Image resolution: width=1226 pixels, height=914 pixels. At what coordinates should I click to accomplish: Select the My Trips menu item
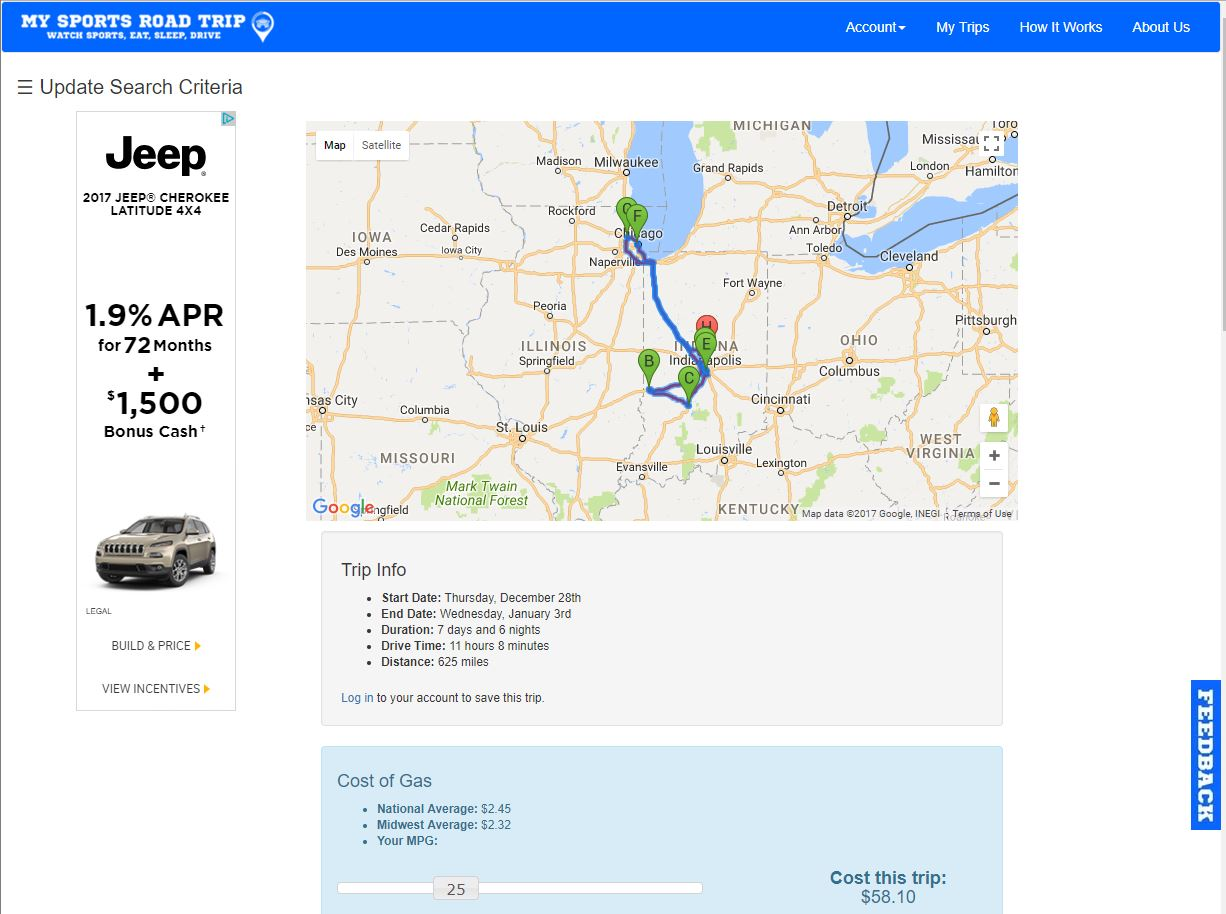pos(961,27)
